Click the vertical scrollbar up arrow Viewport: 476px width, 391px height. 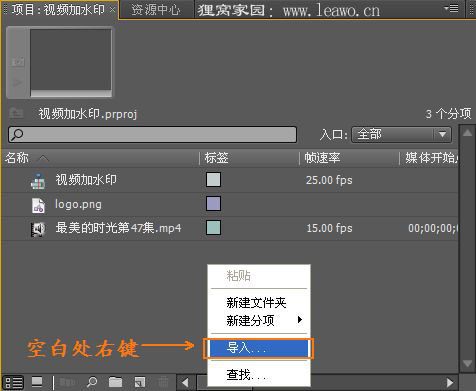click(x=467, y=133)
